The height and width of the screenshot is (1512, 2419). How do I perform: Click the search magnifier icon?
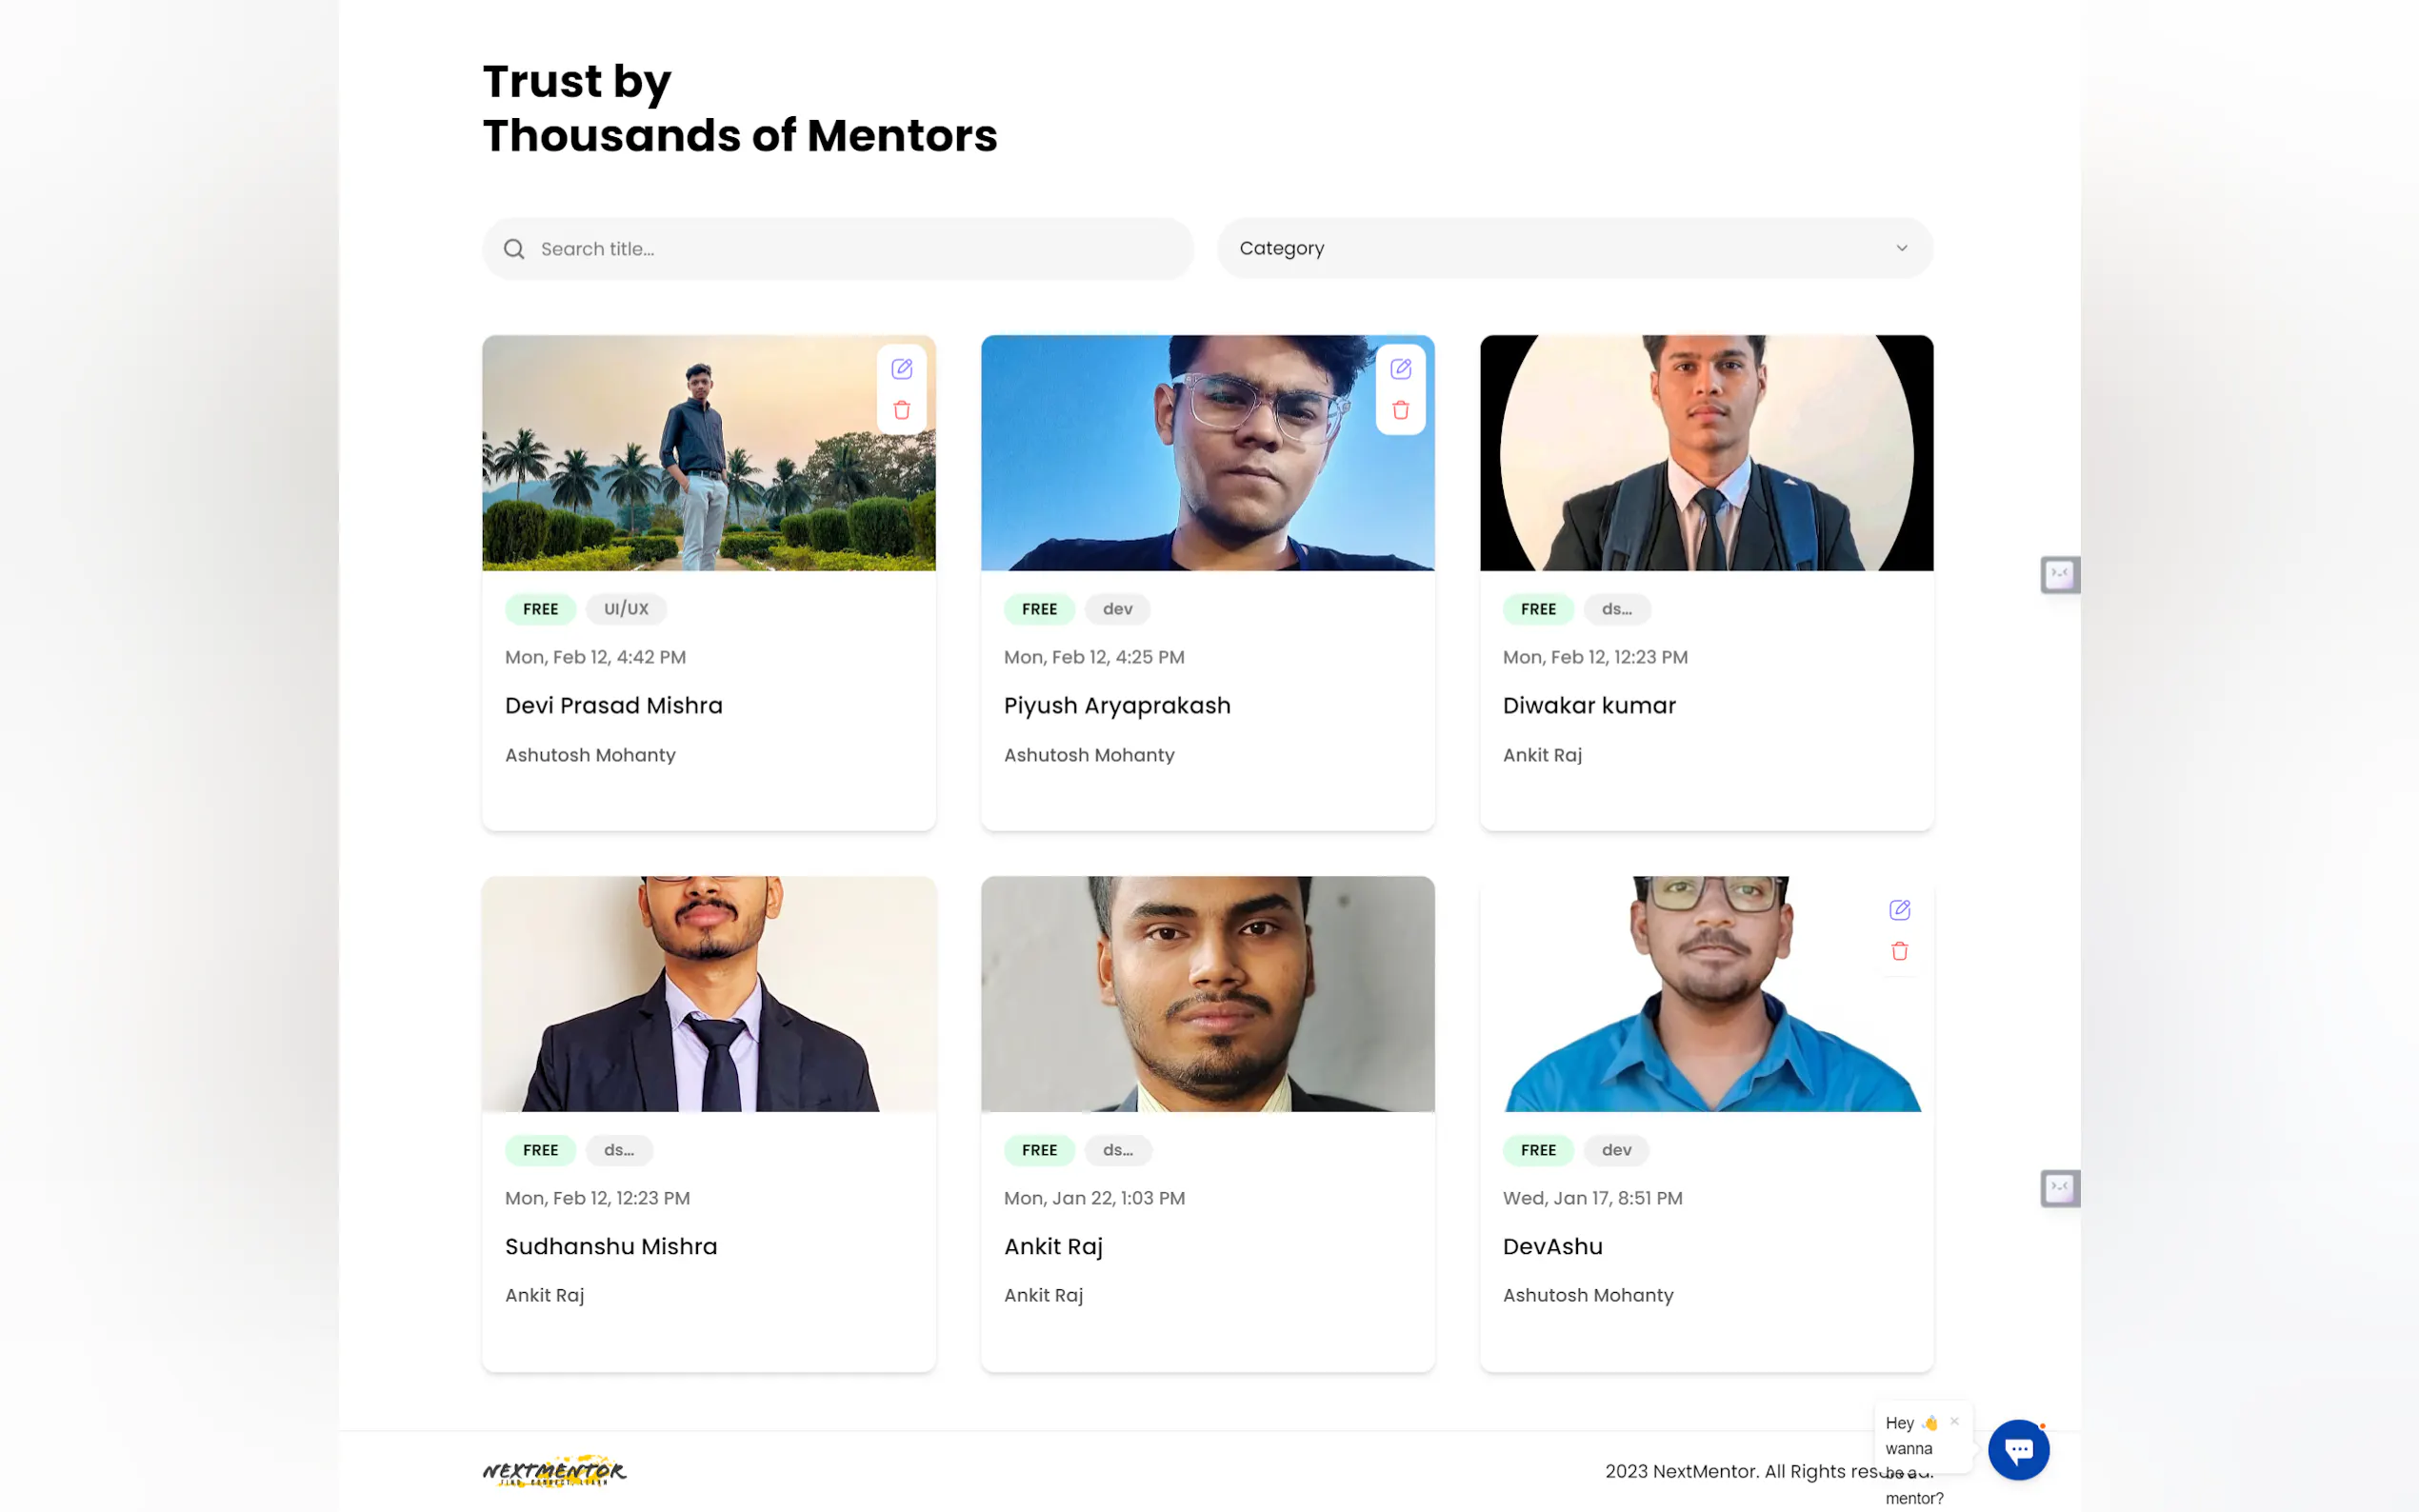click(514, 249)
